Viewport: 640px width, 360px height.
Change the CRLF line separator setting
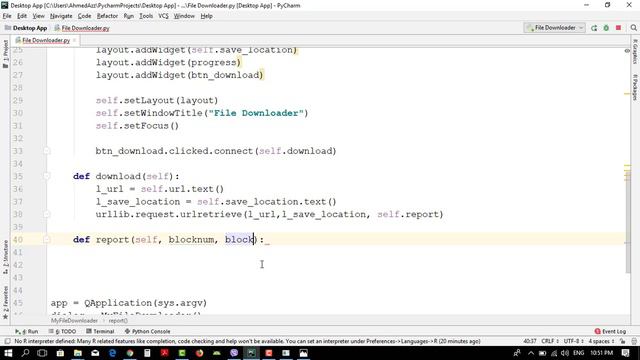pos(550,341)
